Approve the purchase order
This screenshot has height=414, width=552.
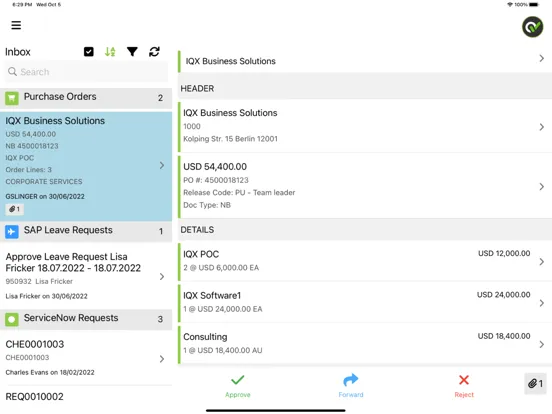[238, 386]
